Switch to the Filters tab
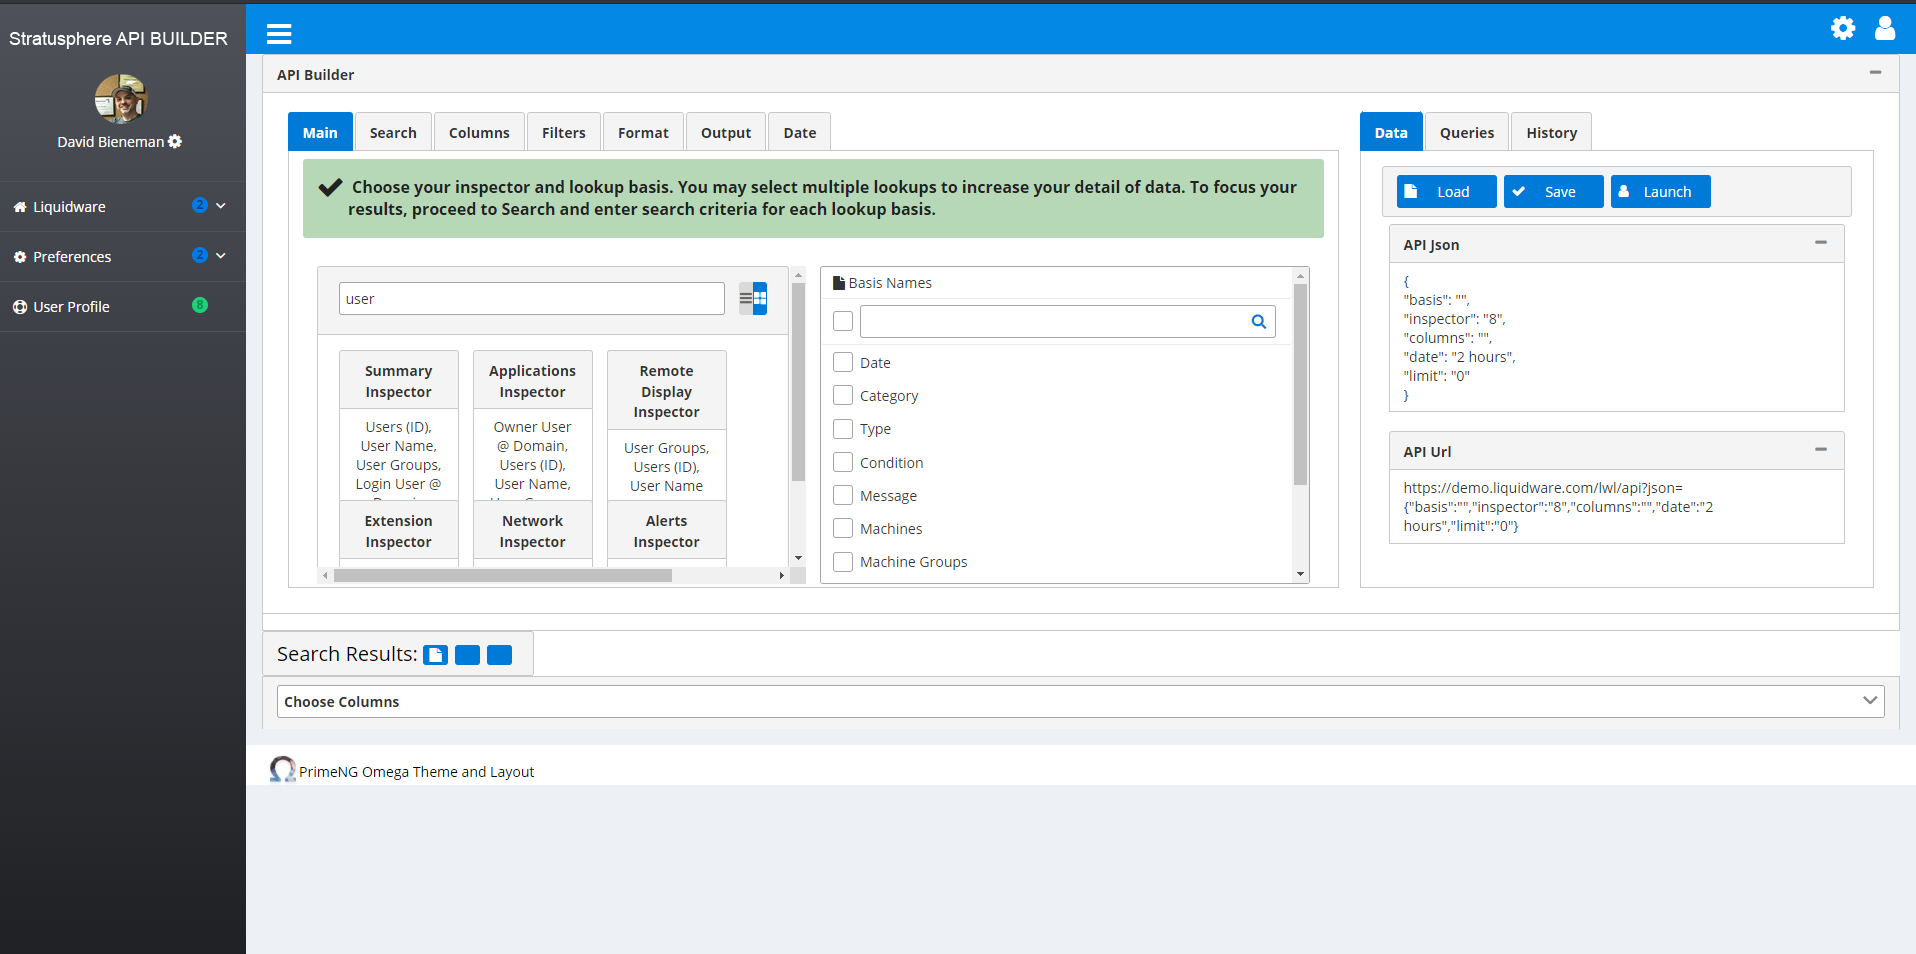The width and height of the screenshot is (1916, 954). pyautogui.click(x=564, y=132)
